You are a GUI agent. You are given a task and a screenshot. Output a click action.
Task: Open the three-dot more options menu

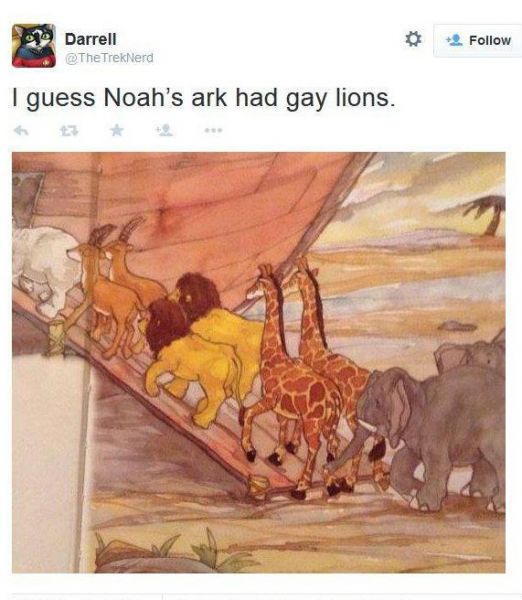pos(213,130)
